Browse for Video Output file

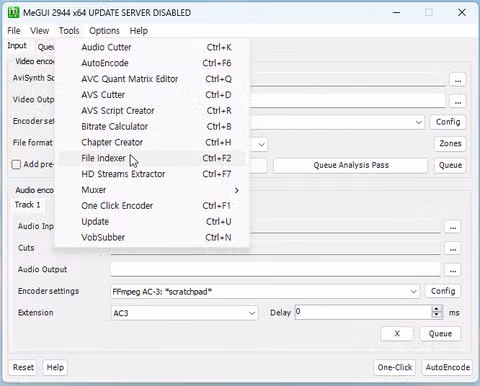pyautogui.click(x=457, y=102)
